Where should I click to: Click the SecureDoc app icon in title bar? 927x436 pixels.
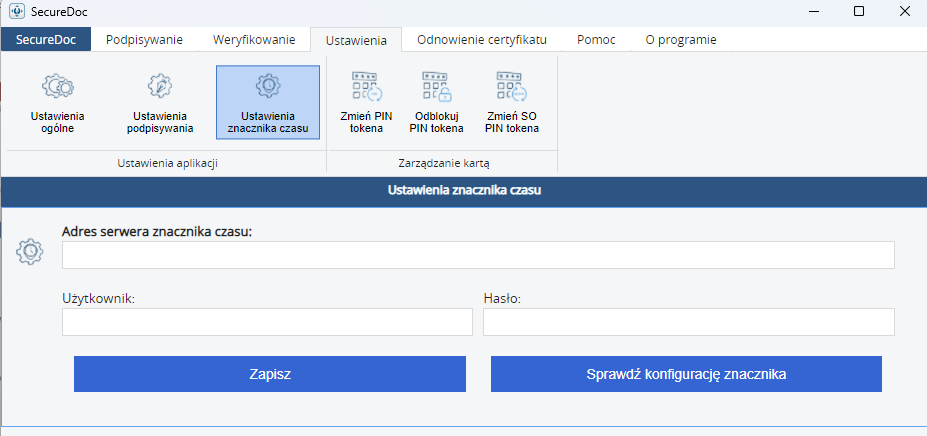(x=16, y=11)
